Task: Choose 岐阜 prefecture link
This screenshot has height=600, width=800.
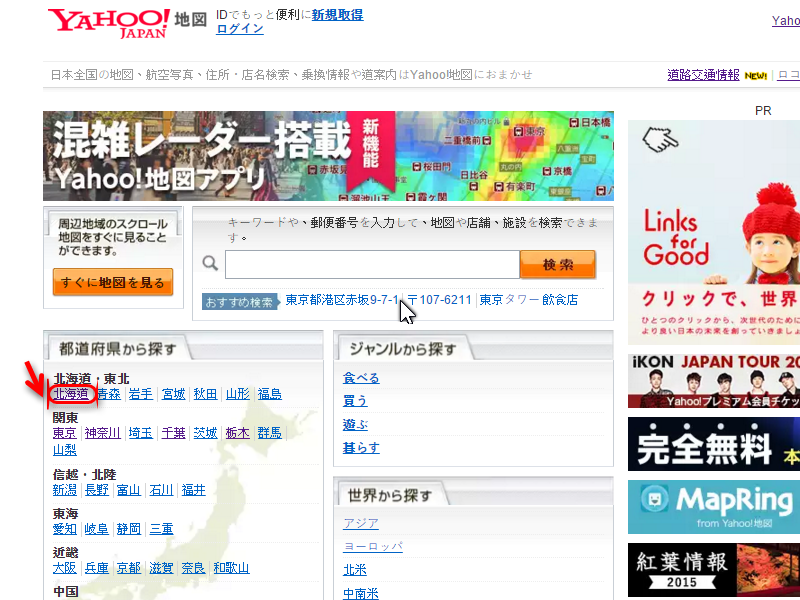Action: [x=97, y=529]
